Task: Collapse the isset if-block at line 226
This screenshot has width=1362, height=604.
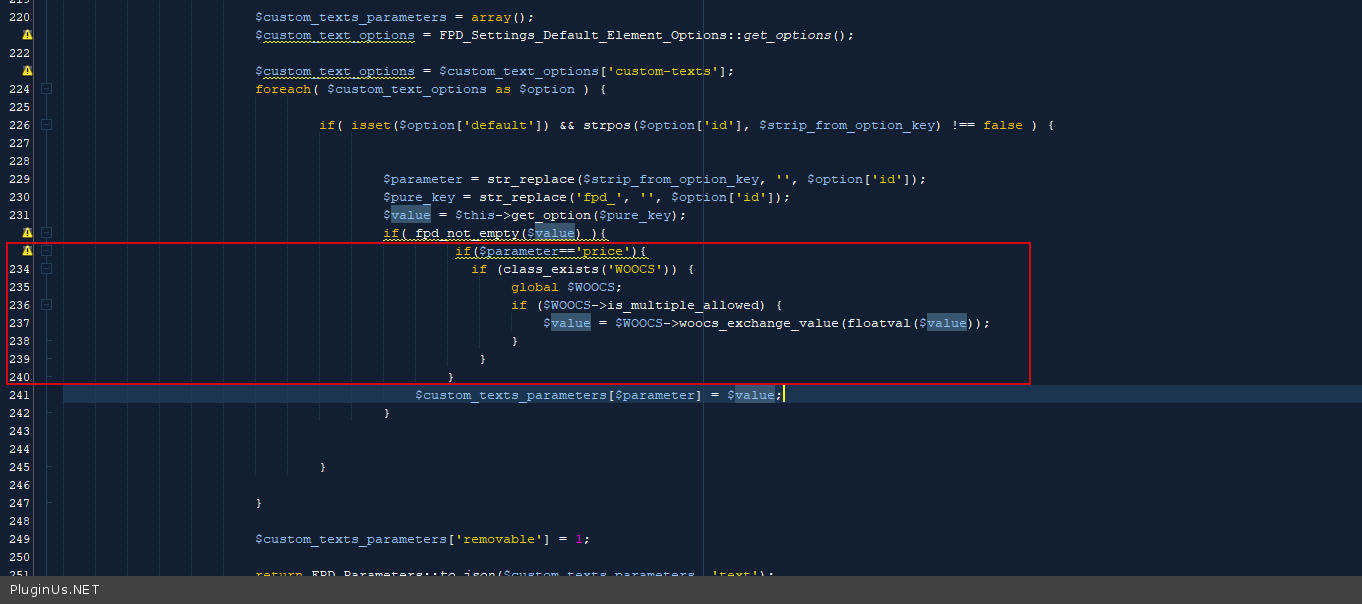Action: (x=46, y=125)
